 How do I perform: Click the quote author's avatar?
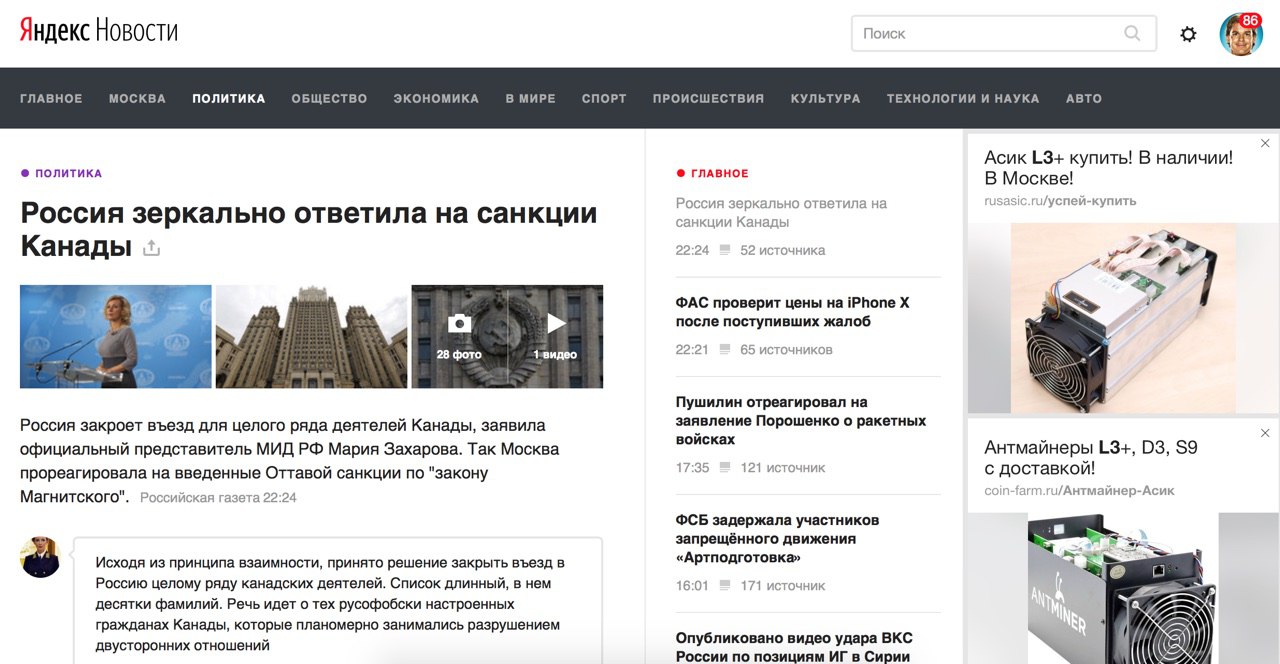point(41,557)
